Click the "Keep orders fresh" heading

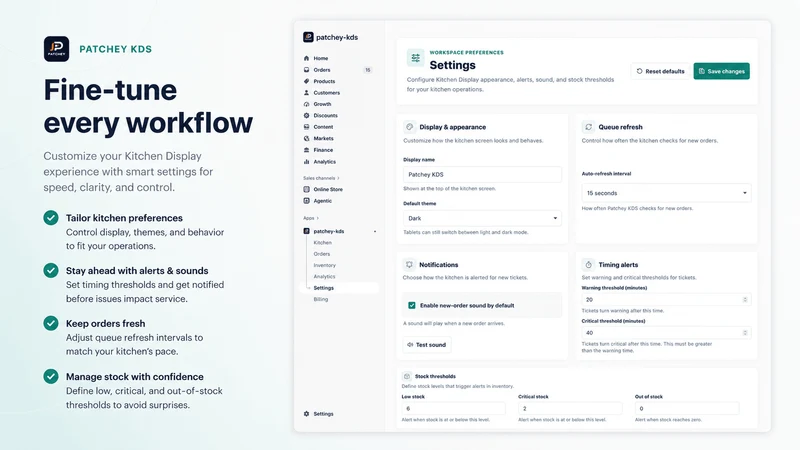pos(106,323)
